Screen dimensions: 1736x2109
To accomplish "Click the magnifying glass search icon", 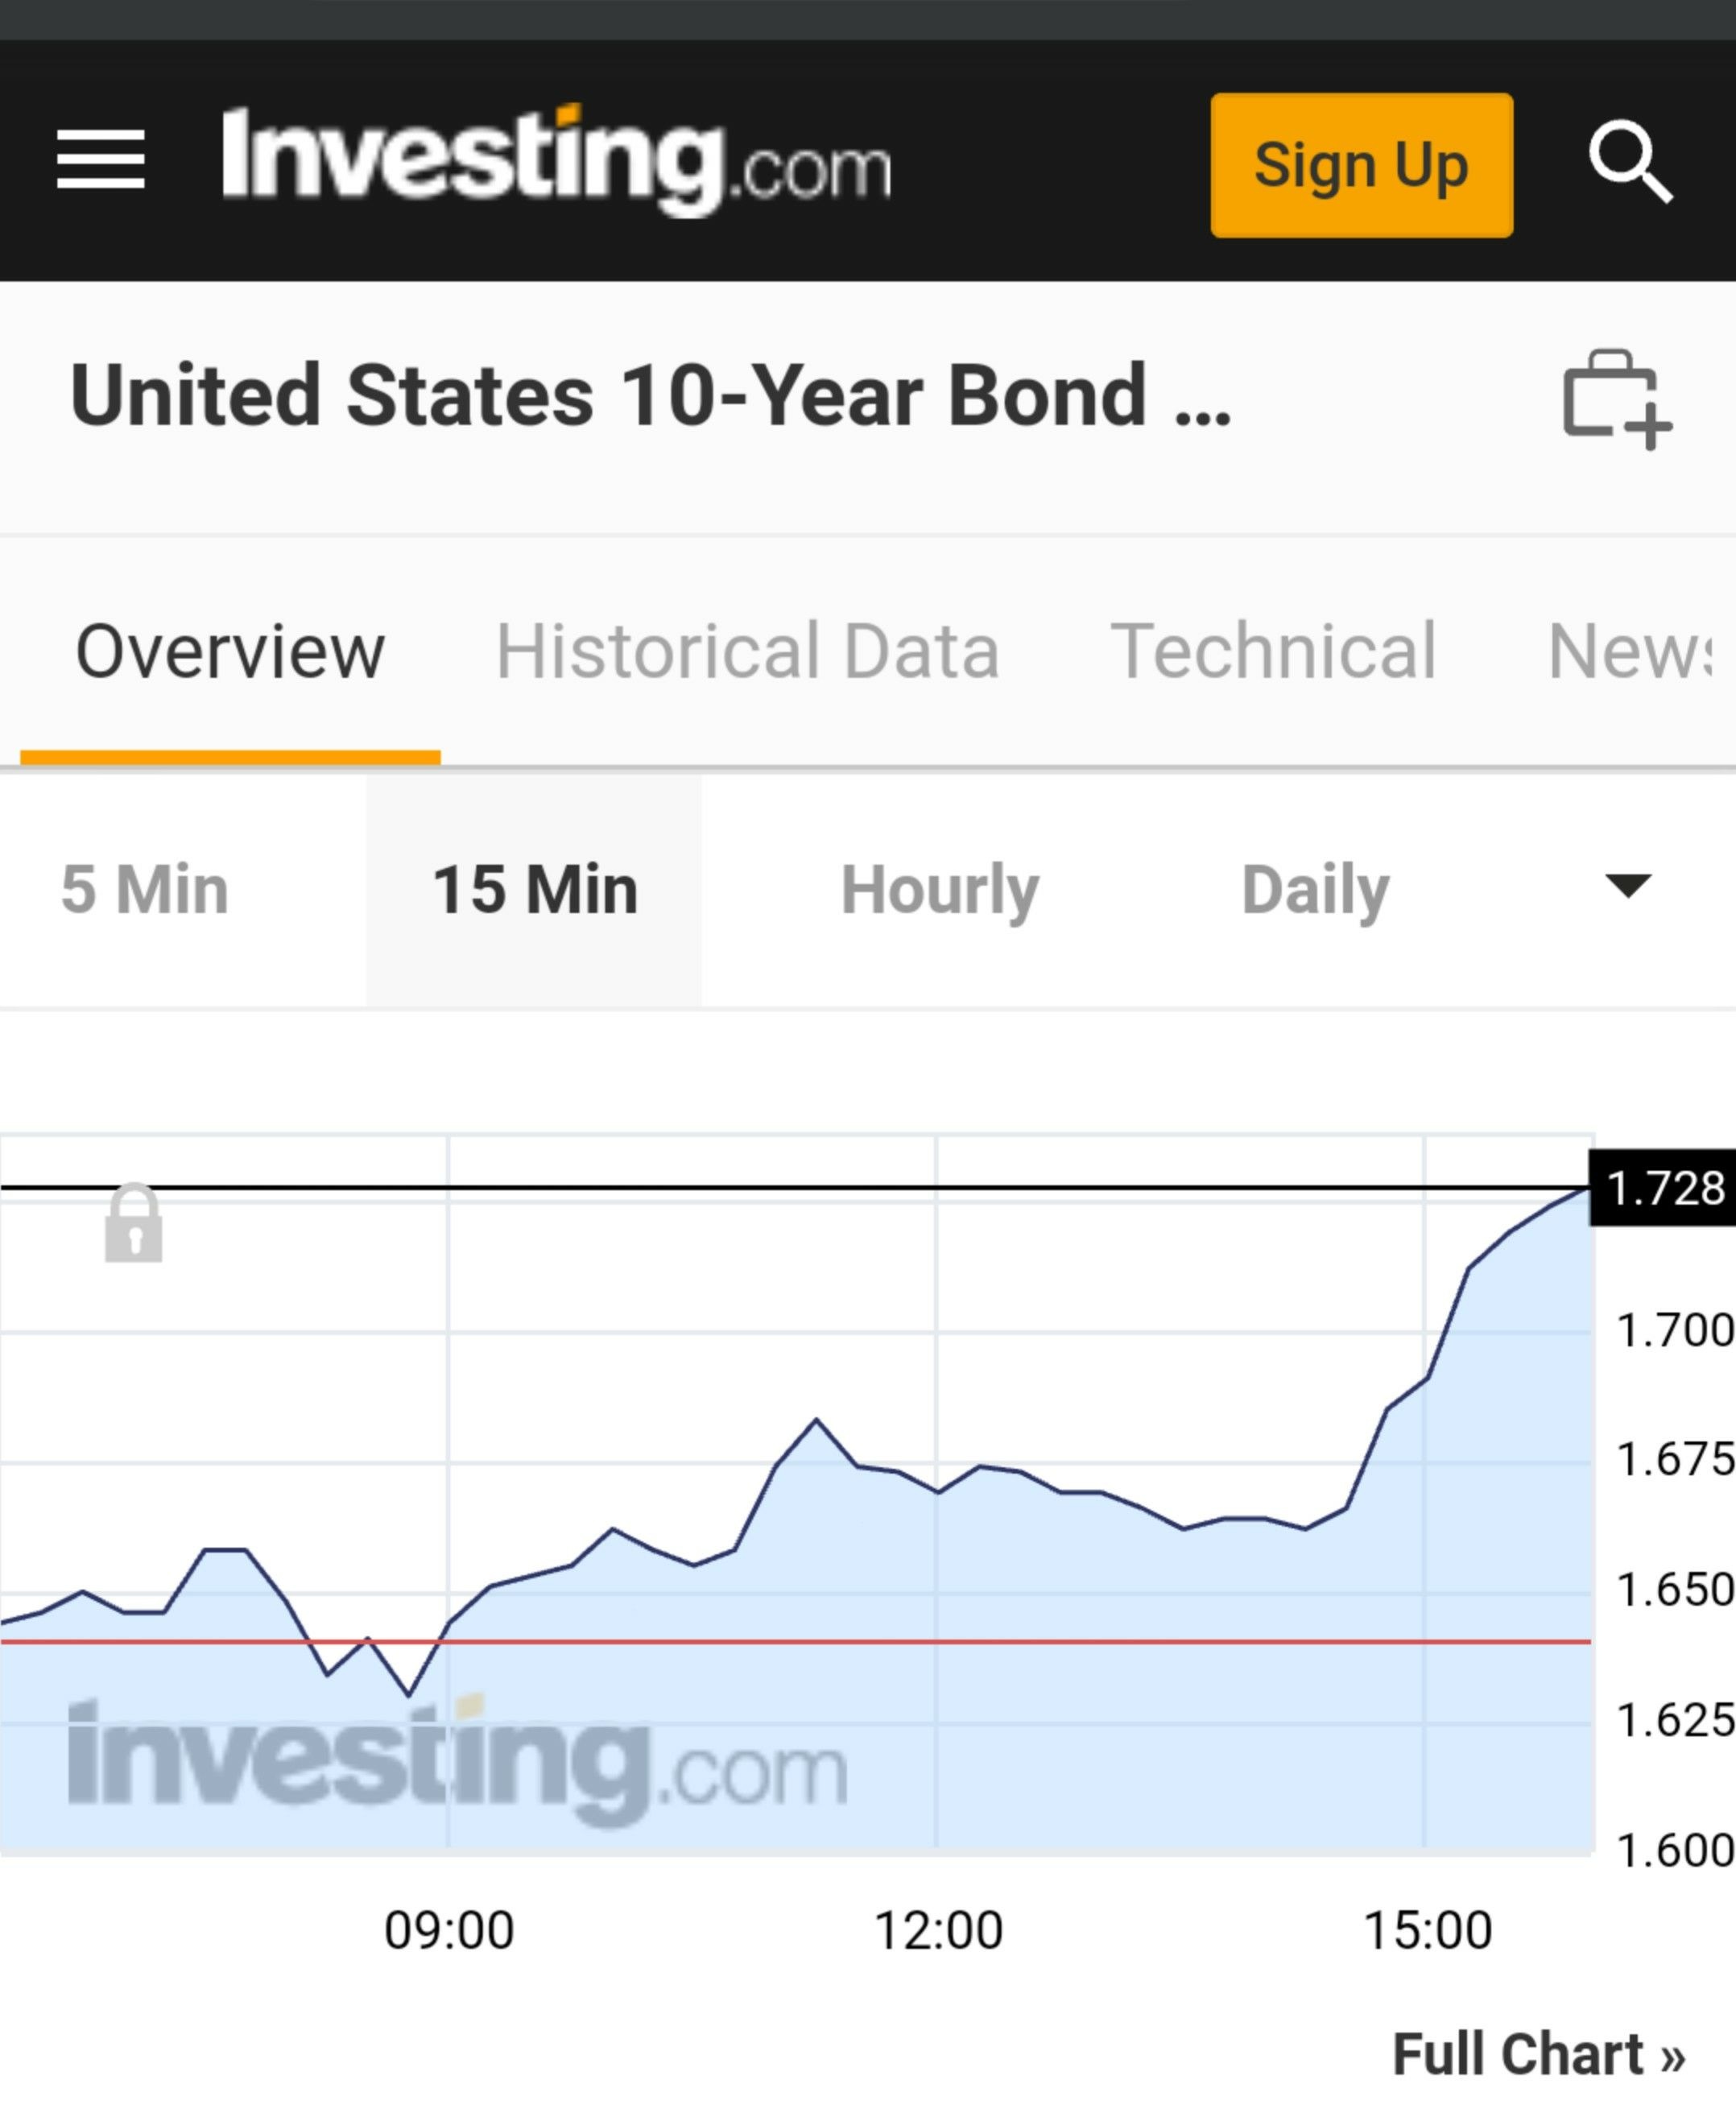I will coord(1631,162).
